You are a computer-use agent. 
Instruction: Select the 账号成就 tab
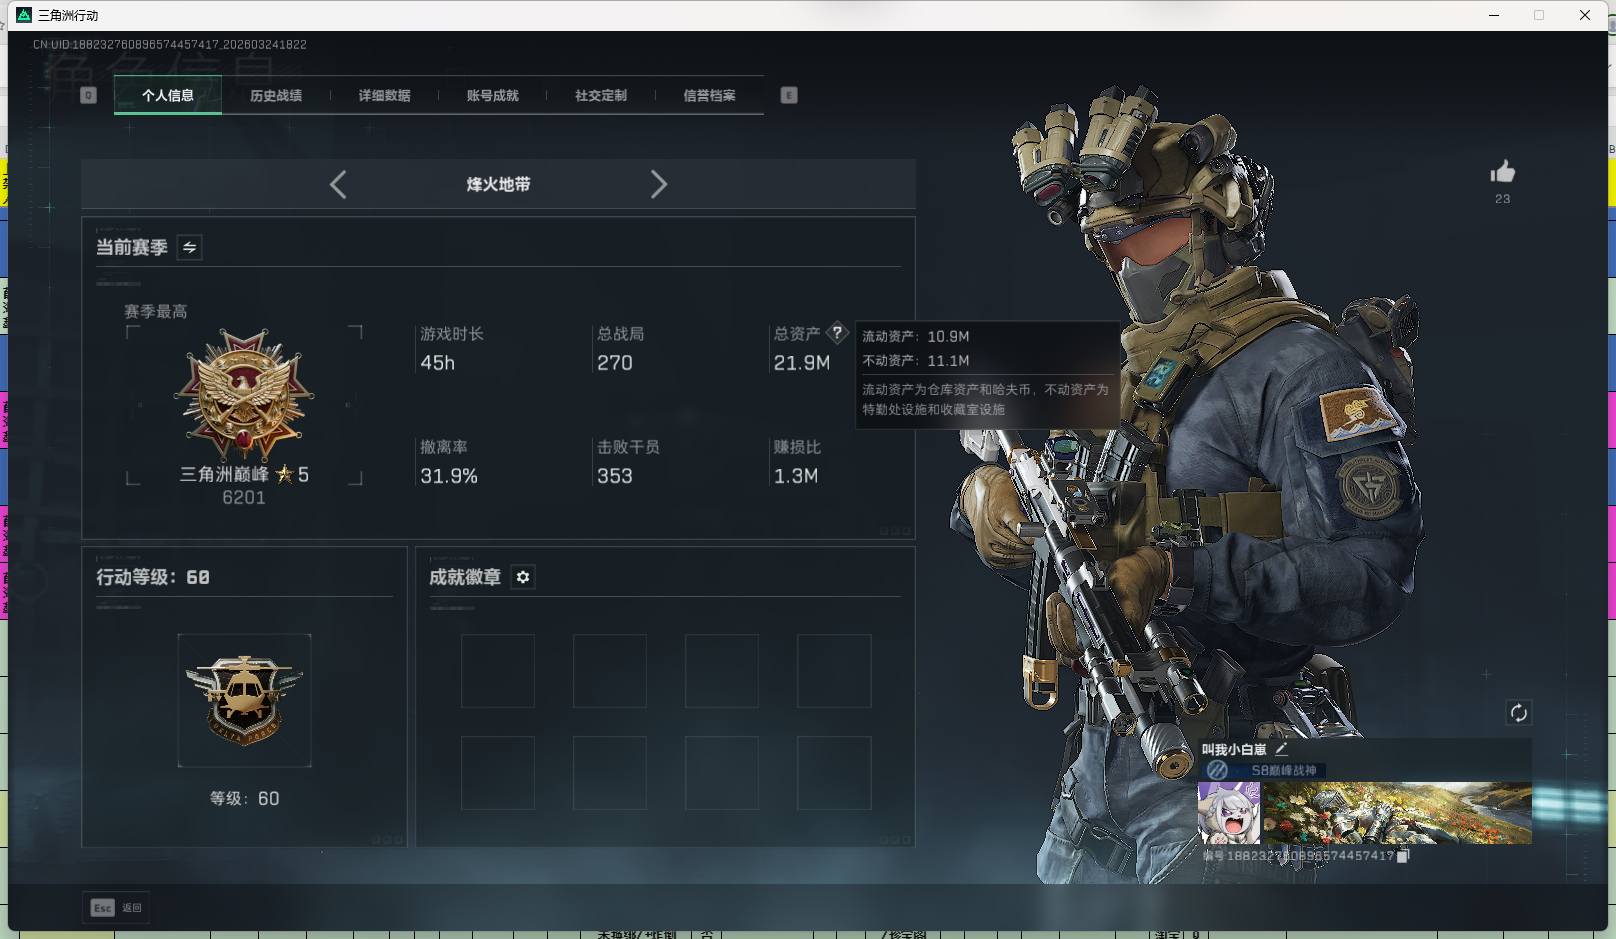[492, 96]
